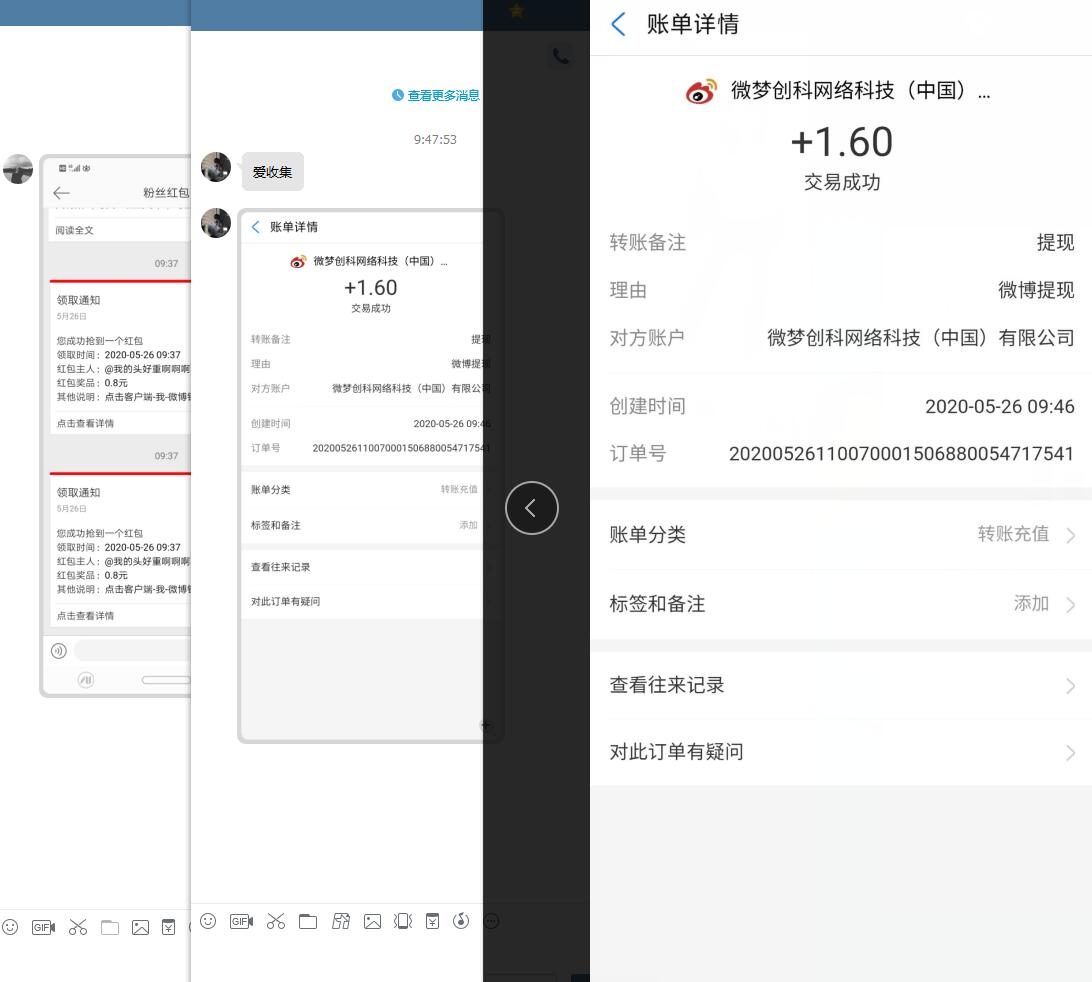
Task: Click picture icon in the middle chat toolbar
Action: 373,921
